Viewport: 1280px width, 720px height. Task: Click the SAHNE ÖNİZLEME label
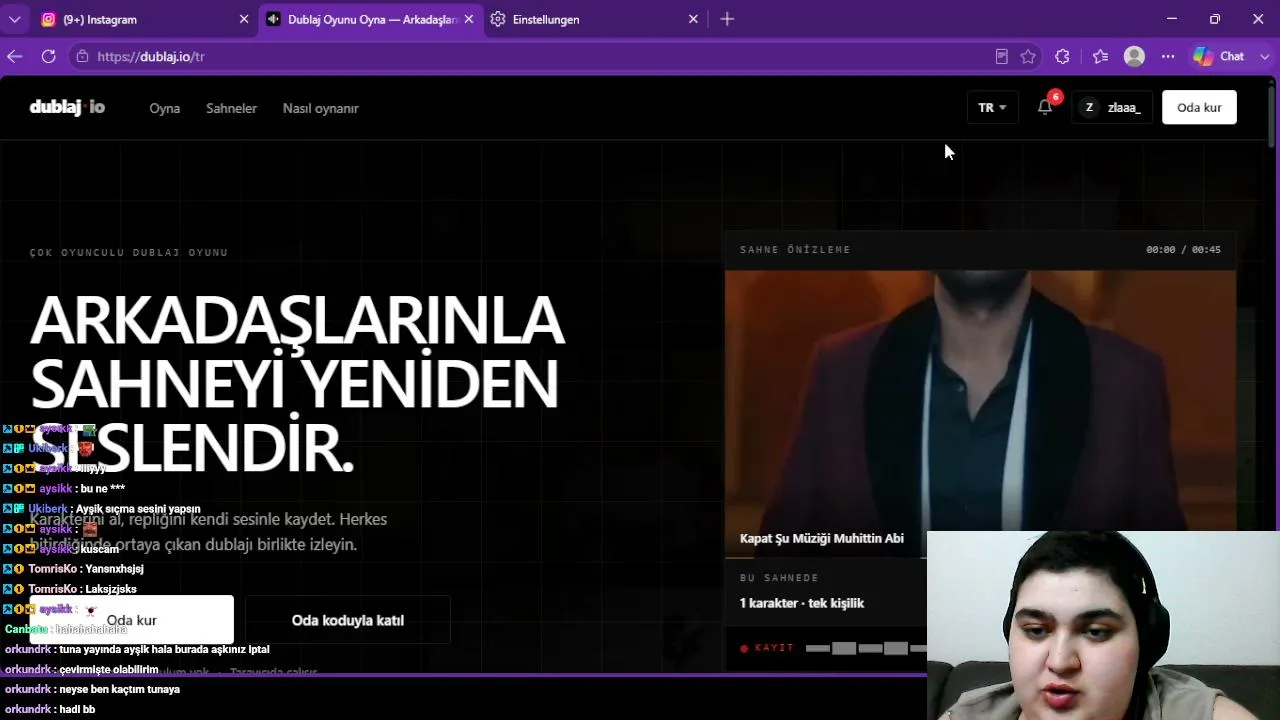tap(795, 250)
